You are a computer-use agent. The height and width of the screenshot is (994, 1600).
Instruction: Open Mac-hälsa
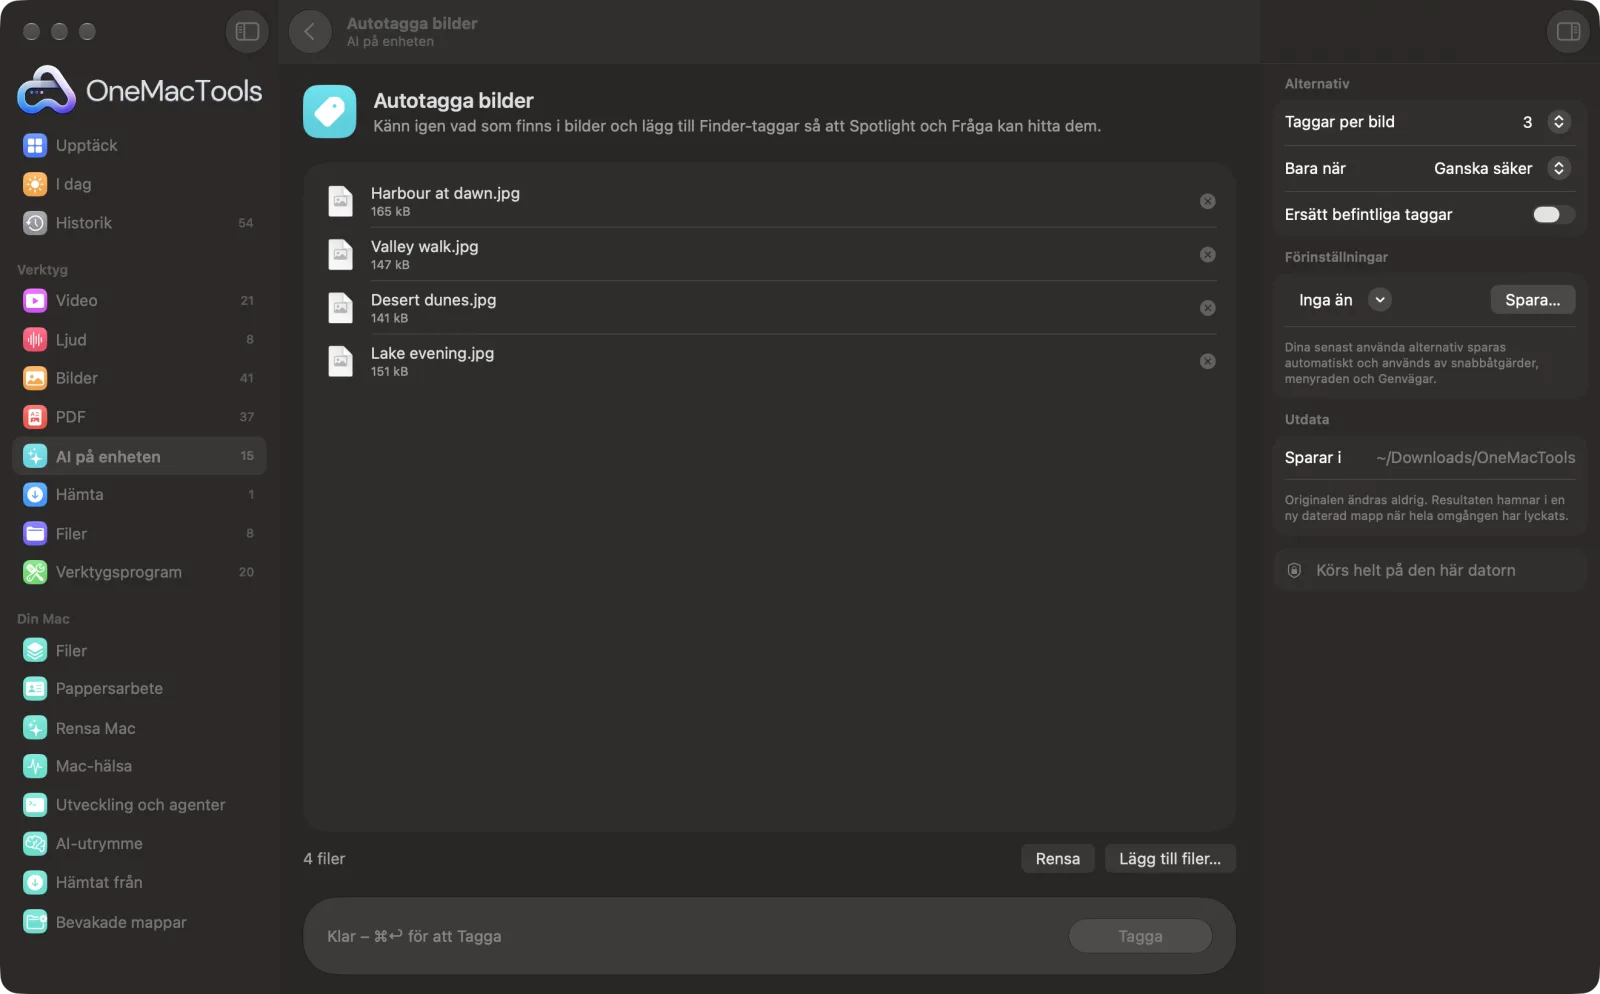[139, 766]
